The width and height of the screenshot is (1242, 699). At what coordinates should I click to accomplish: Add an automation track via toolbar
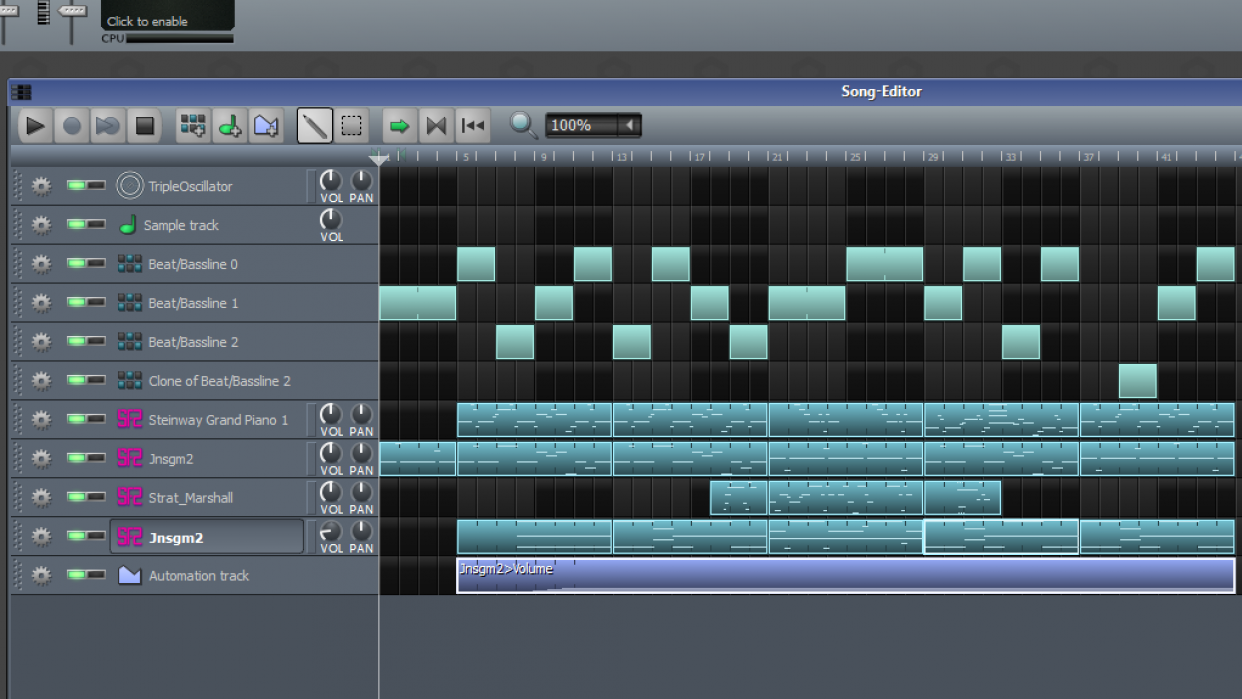[x=266, y=126]
